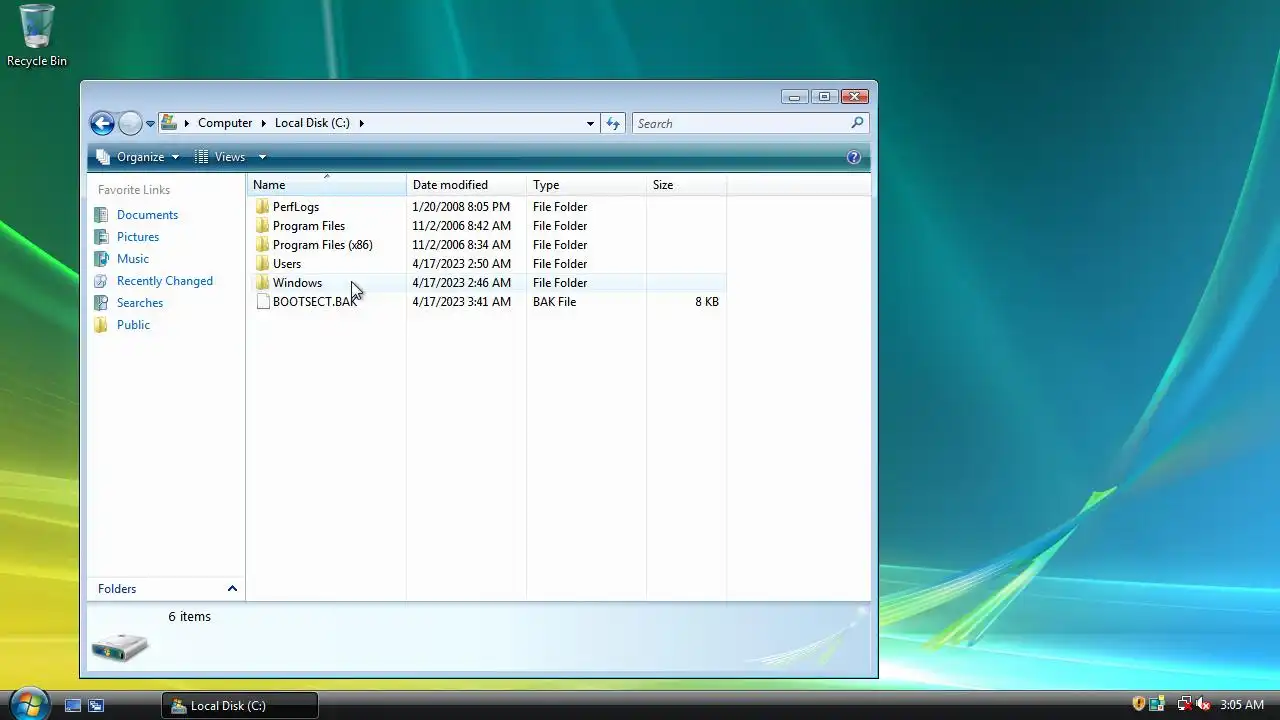Expand the arrow after Local Disk (C:)
Viewport: 1280px width, 720px height.
click(361, 123)
